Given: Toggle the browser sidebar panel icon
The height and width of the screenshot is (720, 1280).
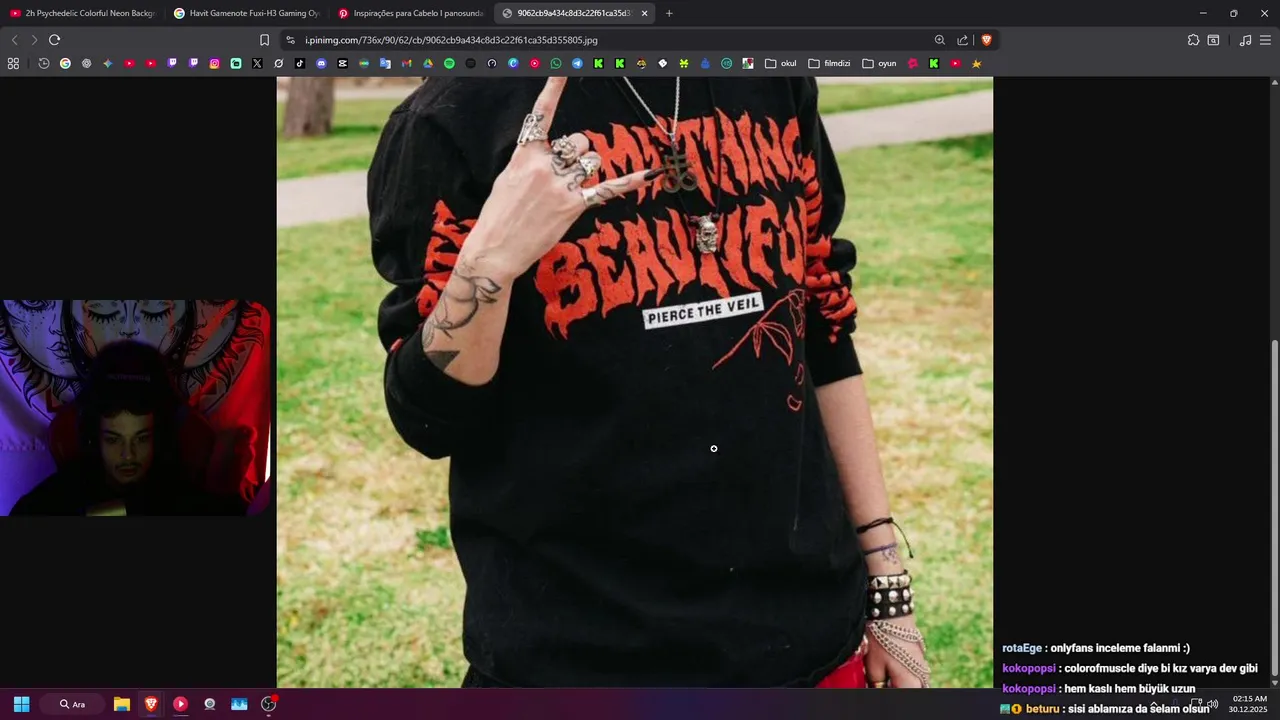Looking at the screenshot, I should click(1213, 40).
